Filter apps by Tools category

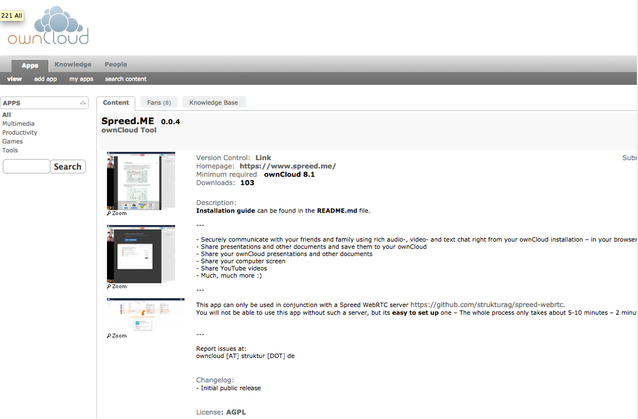[10, 151]
